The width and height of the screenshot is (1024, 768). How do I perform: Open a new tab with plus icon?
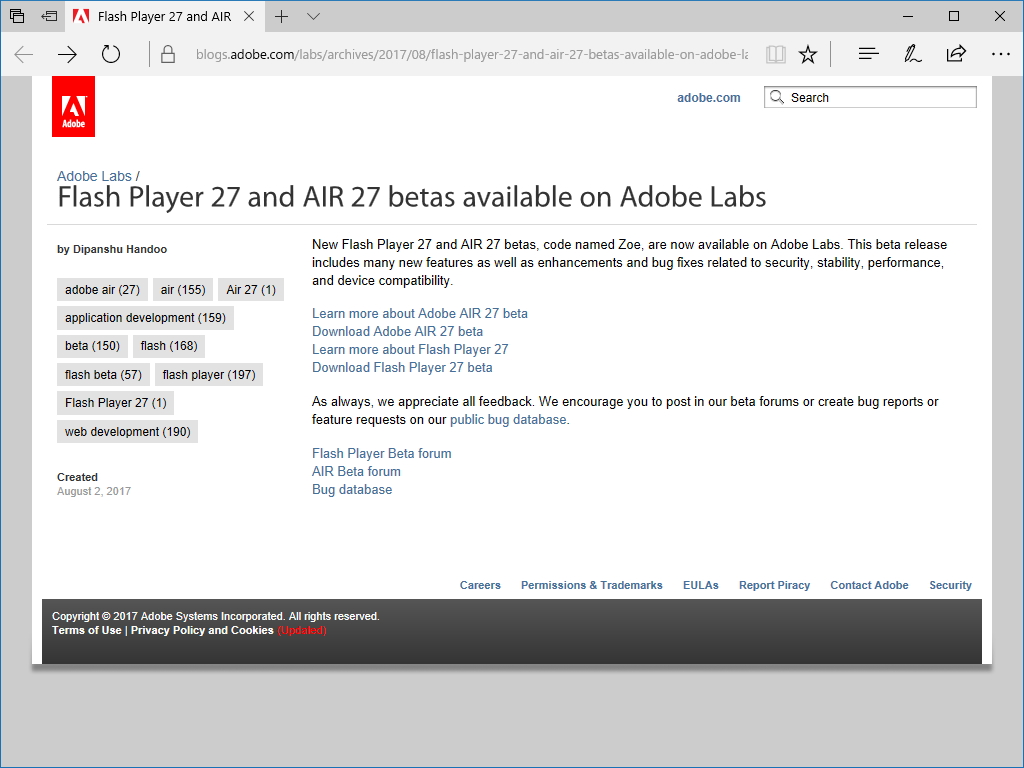(281, 16)
